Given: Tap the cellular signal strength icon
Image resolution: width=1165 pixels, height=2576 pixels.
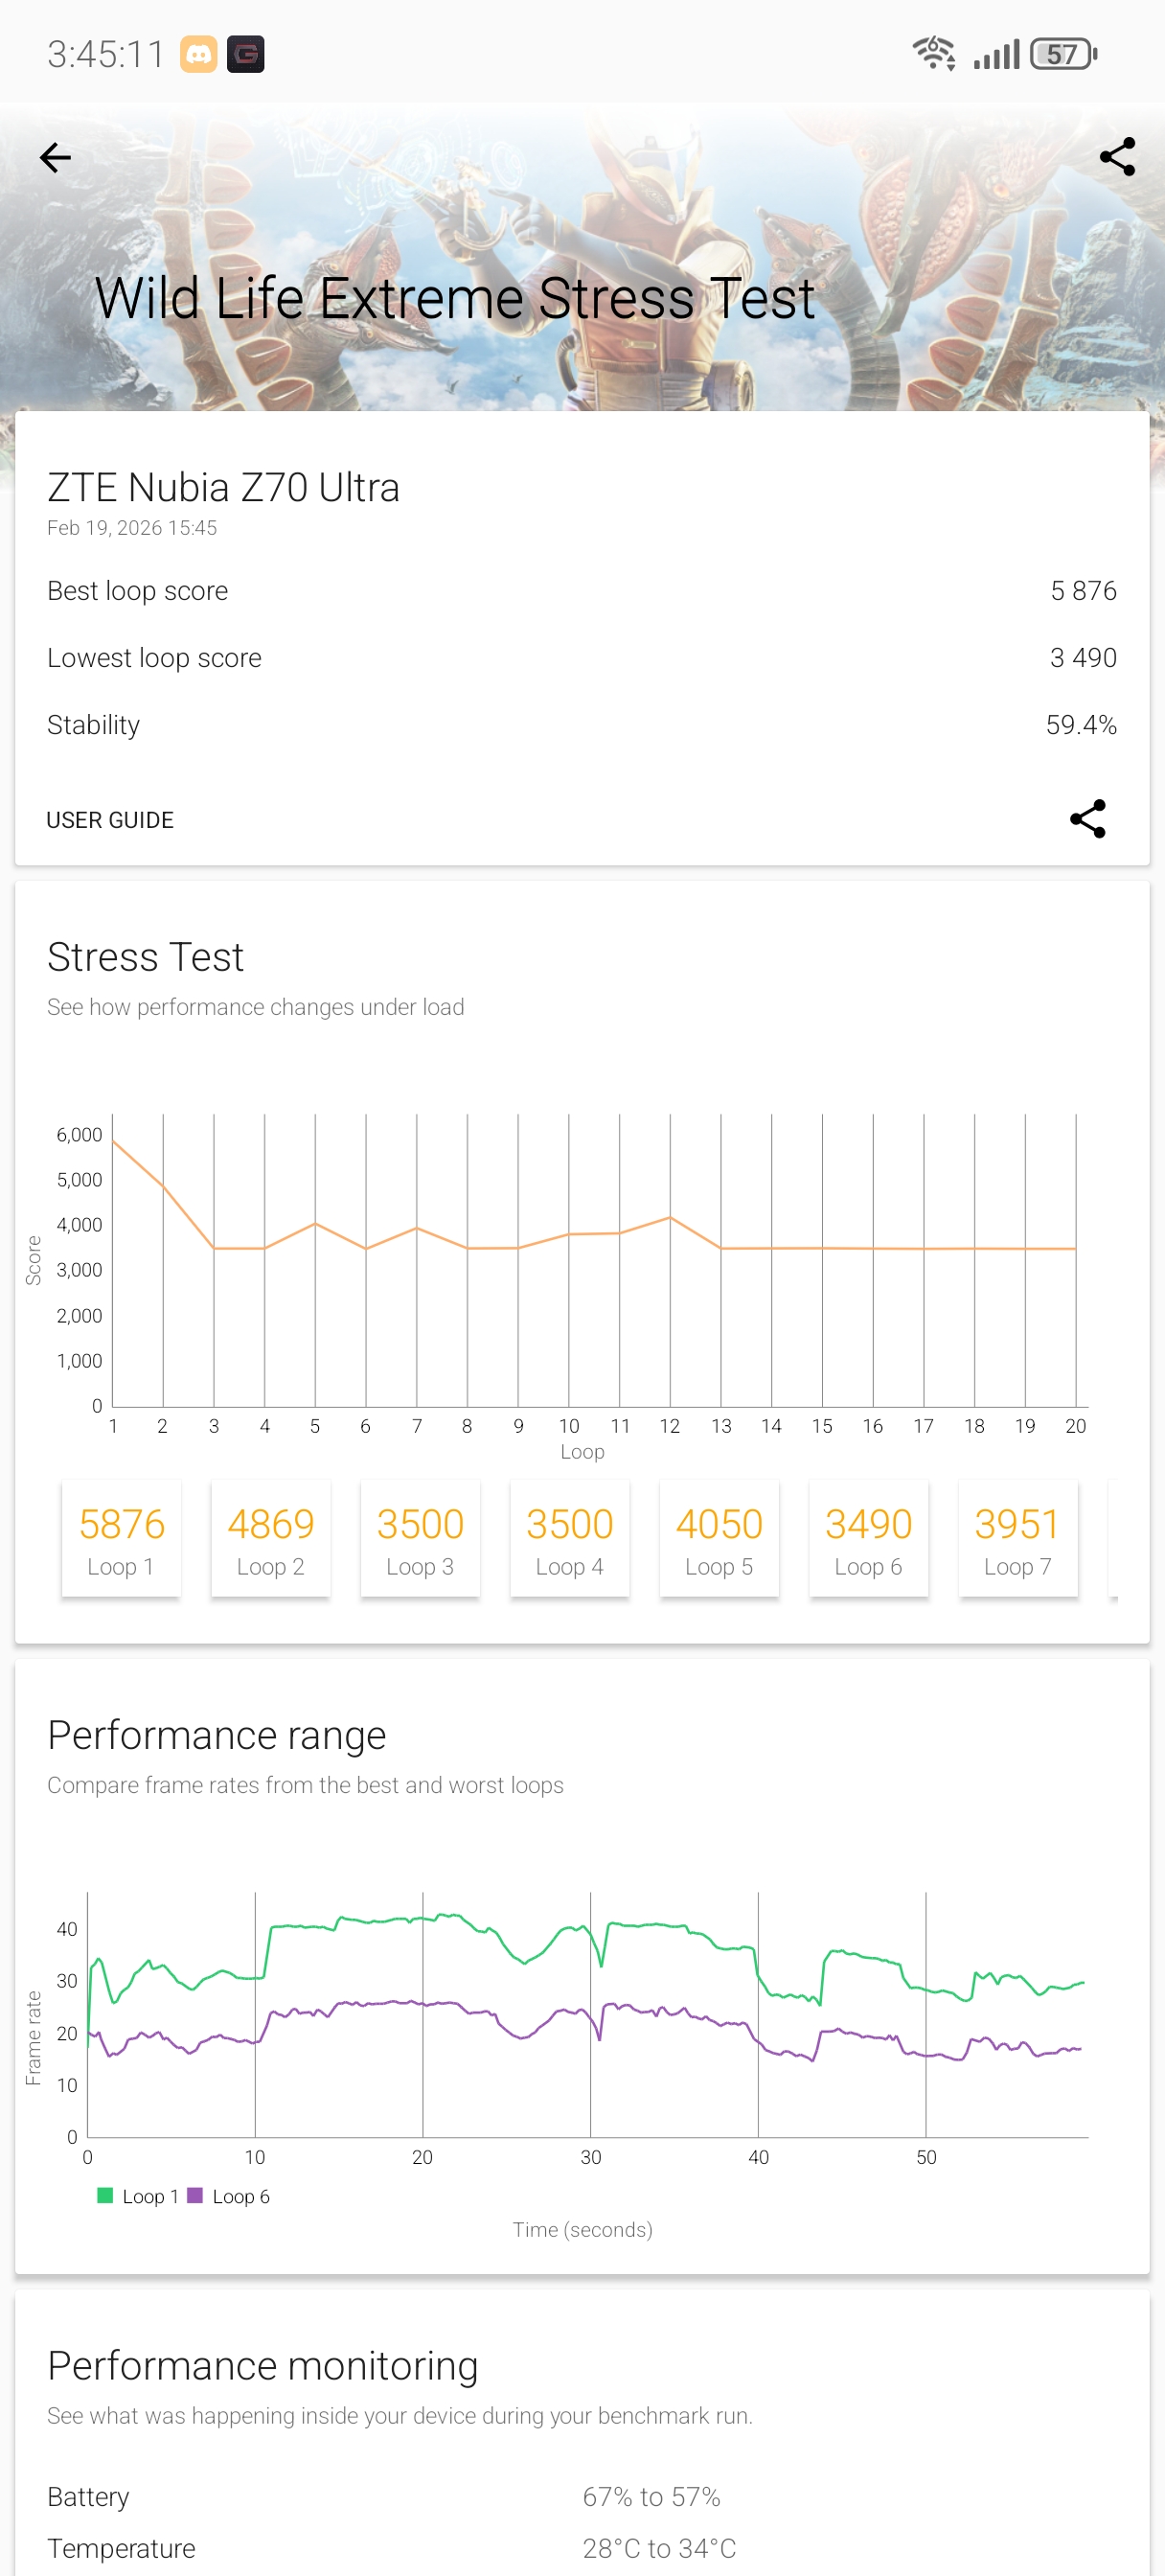Looking at the screenshot, I should click(996, 54).
